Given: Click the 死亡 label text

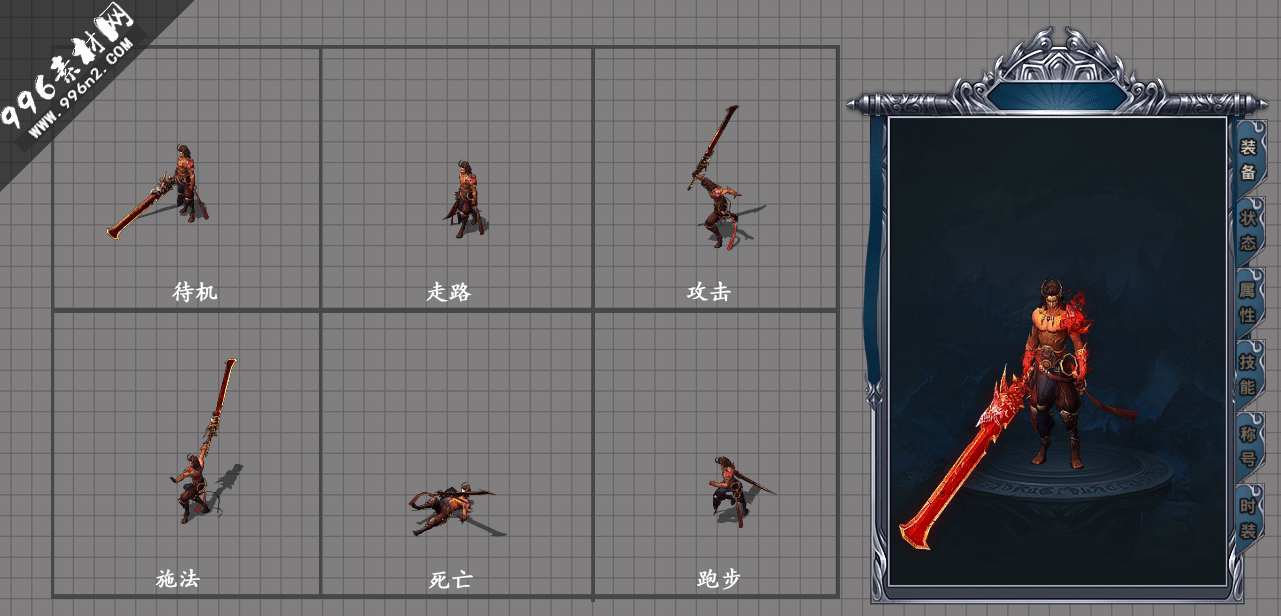Looking at the screenshot, I should coord(451,580).
